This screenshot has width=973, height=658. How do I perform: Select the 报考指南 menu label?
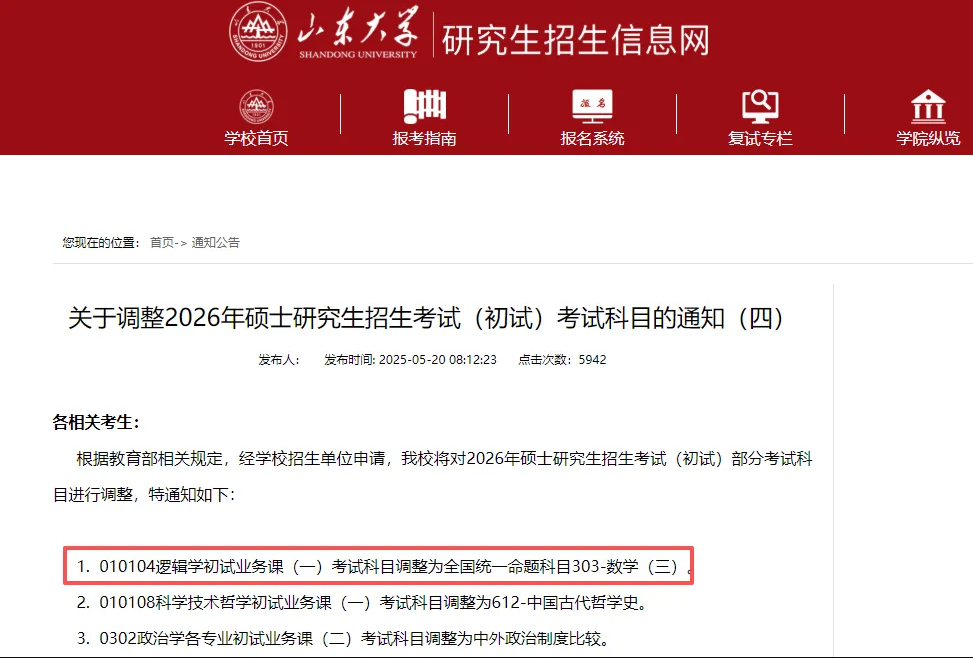[424, 138]
